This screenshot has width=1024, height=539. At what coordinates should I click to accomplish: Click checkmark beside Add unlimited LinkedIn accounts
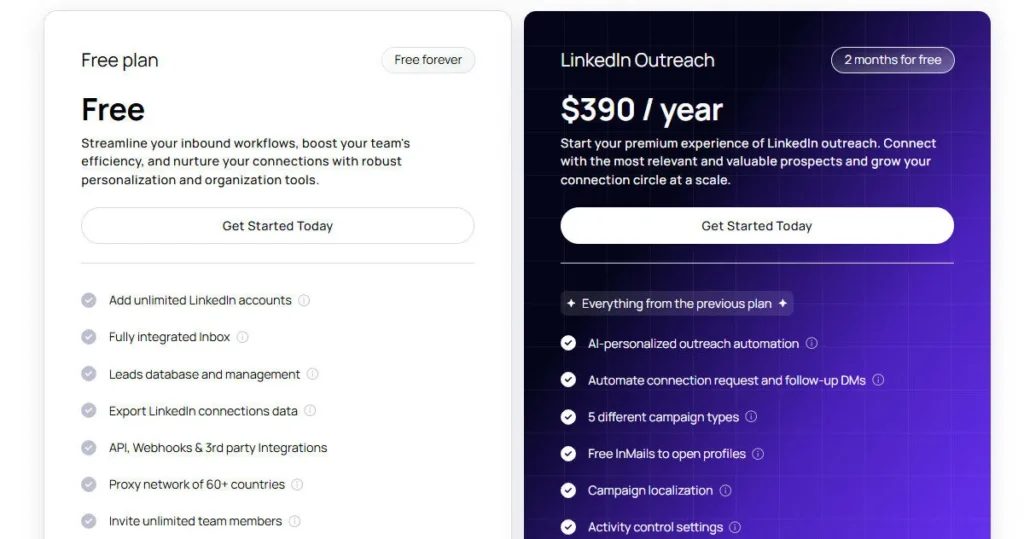89,300
